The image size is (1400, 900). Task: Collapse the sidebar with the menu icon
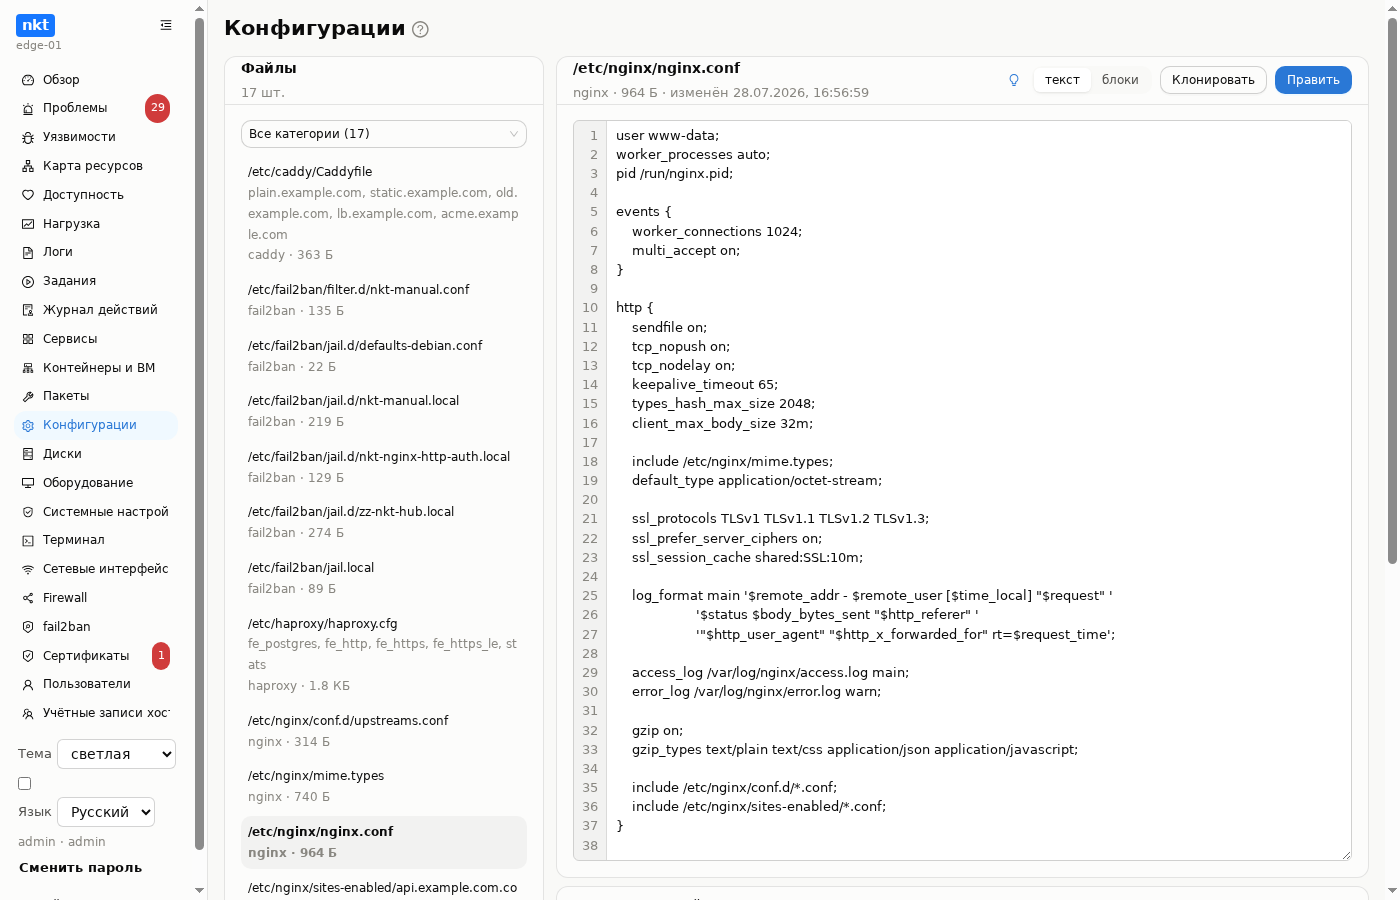point(166,25)
